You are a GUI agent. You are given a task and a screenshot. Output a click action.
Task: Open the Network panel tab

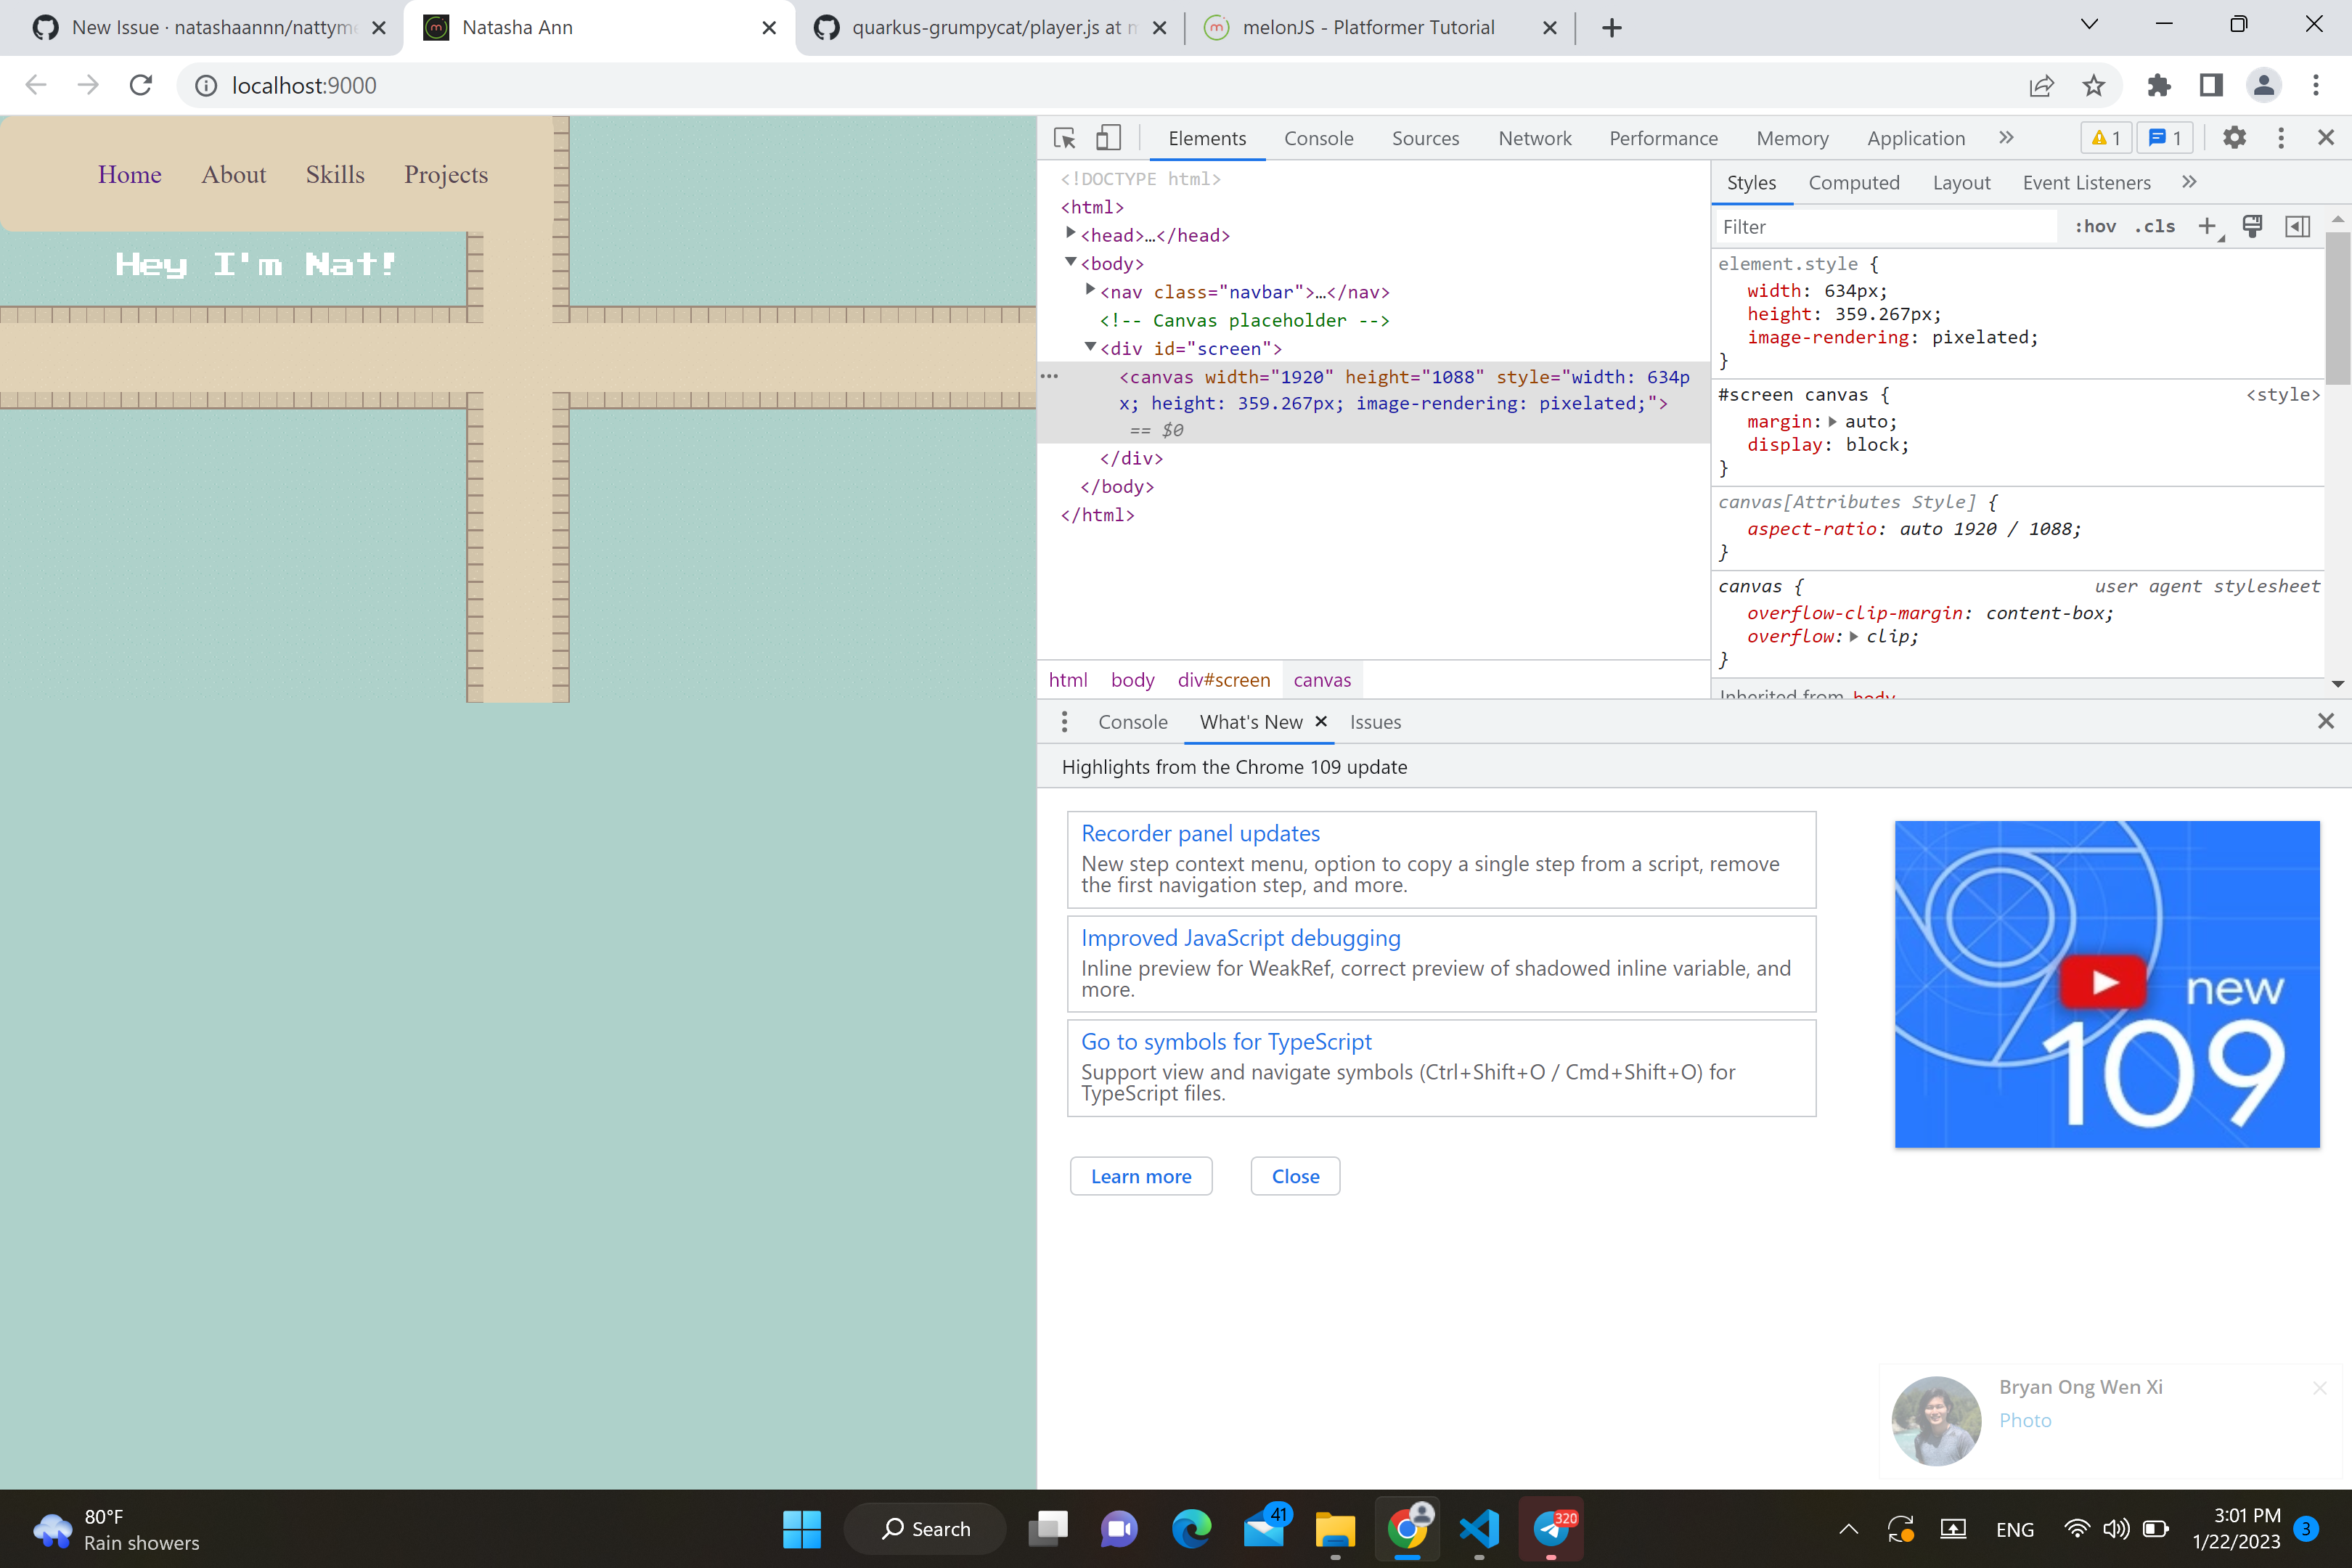(1534, 138)
